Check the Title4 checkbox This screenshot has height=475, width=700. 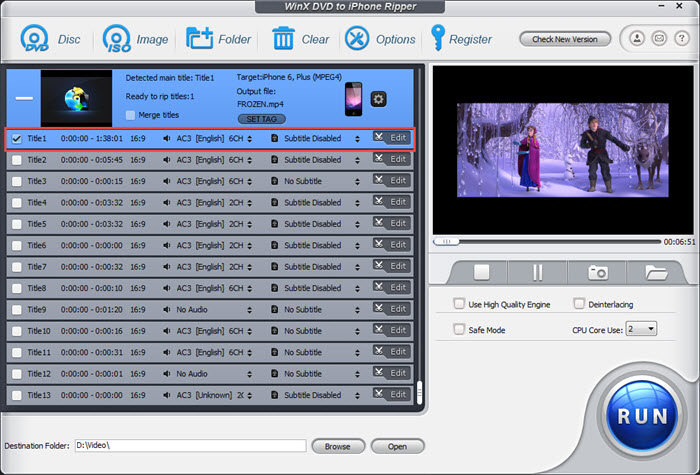click(17, 203)
